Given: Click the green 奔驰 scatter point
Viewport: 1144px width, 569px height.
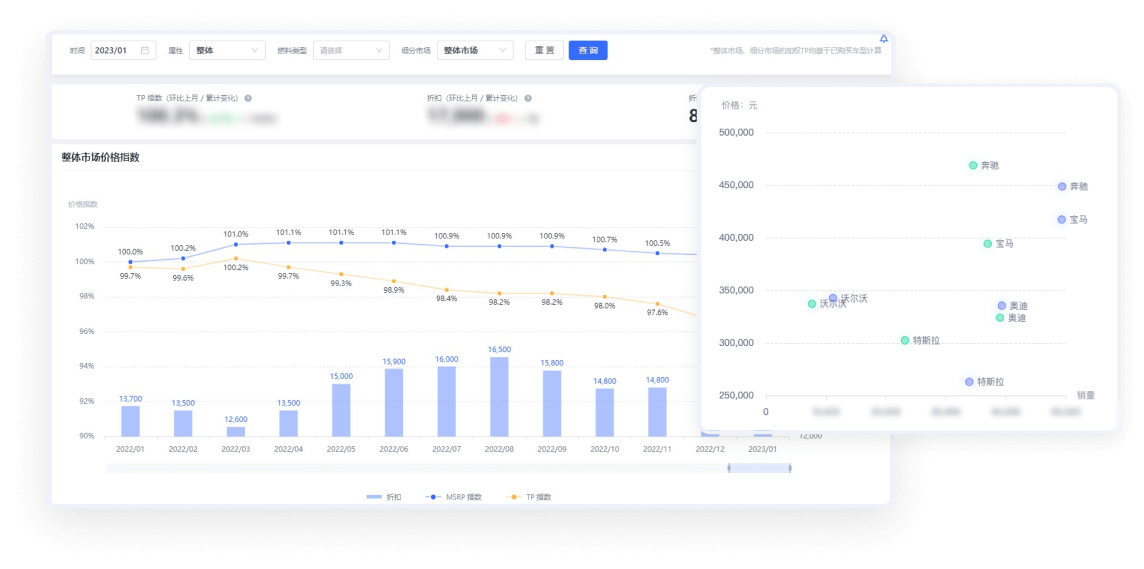Looking at the screenshot, I should [x=973, y=165].
